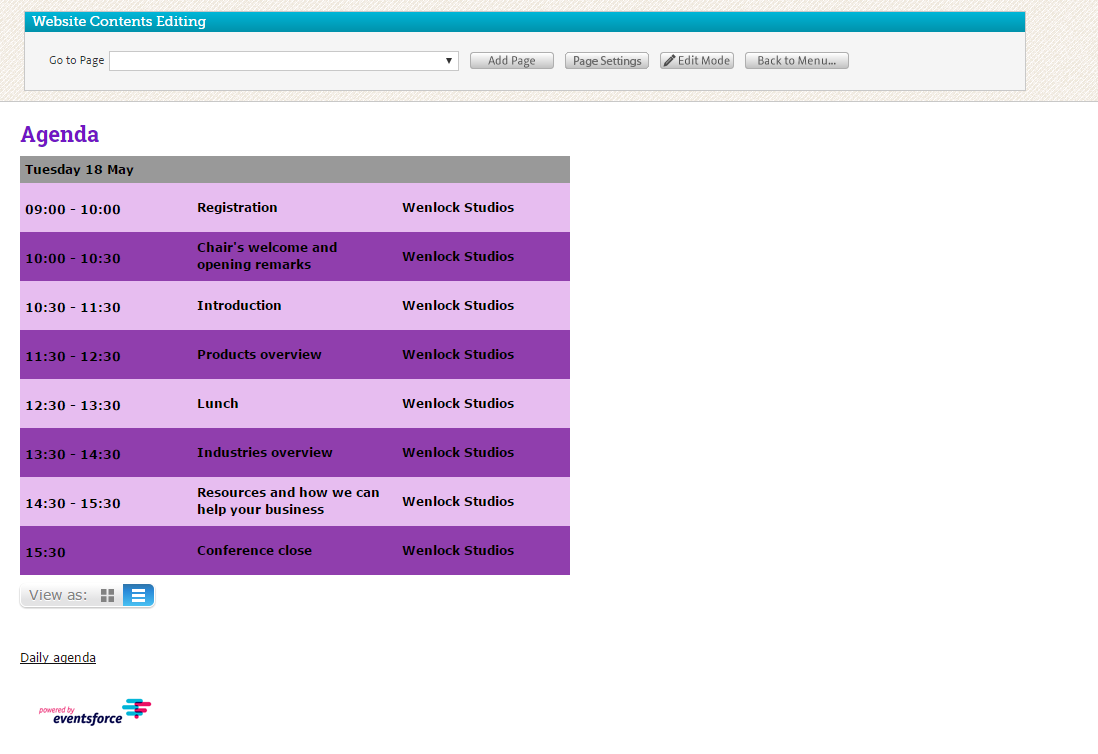Select list view icon

pyautogui.click(x=138, y=595)
